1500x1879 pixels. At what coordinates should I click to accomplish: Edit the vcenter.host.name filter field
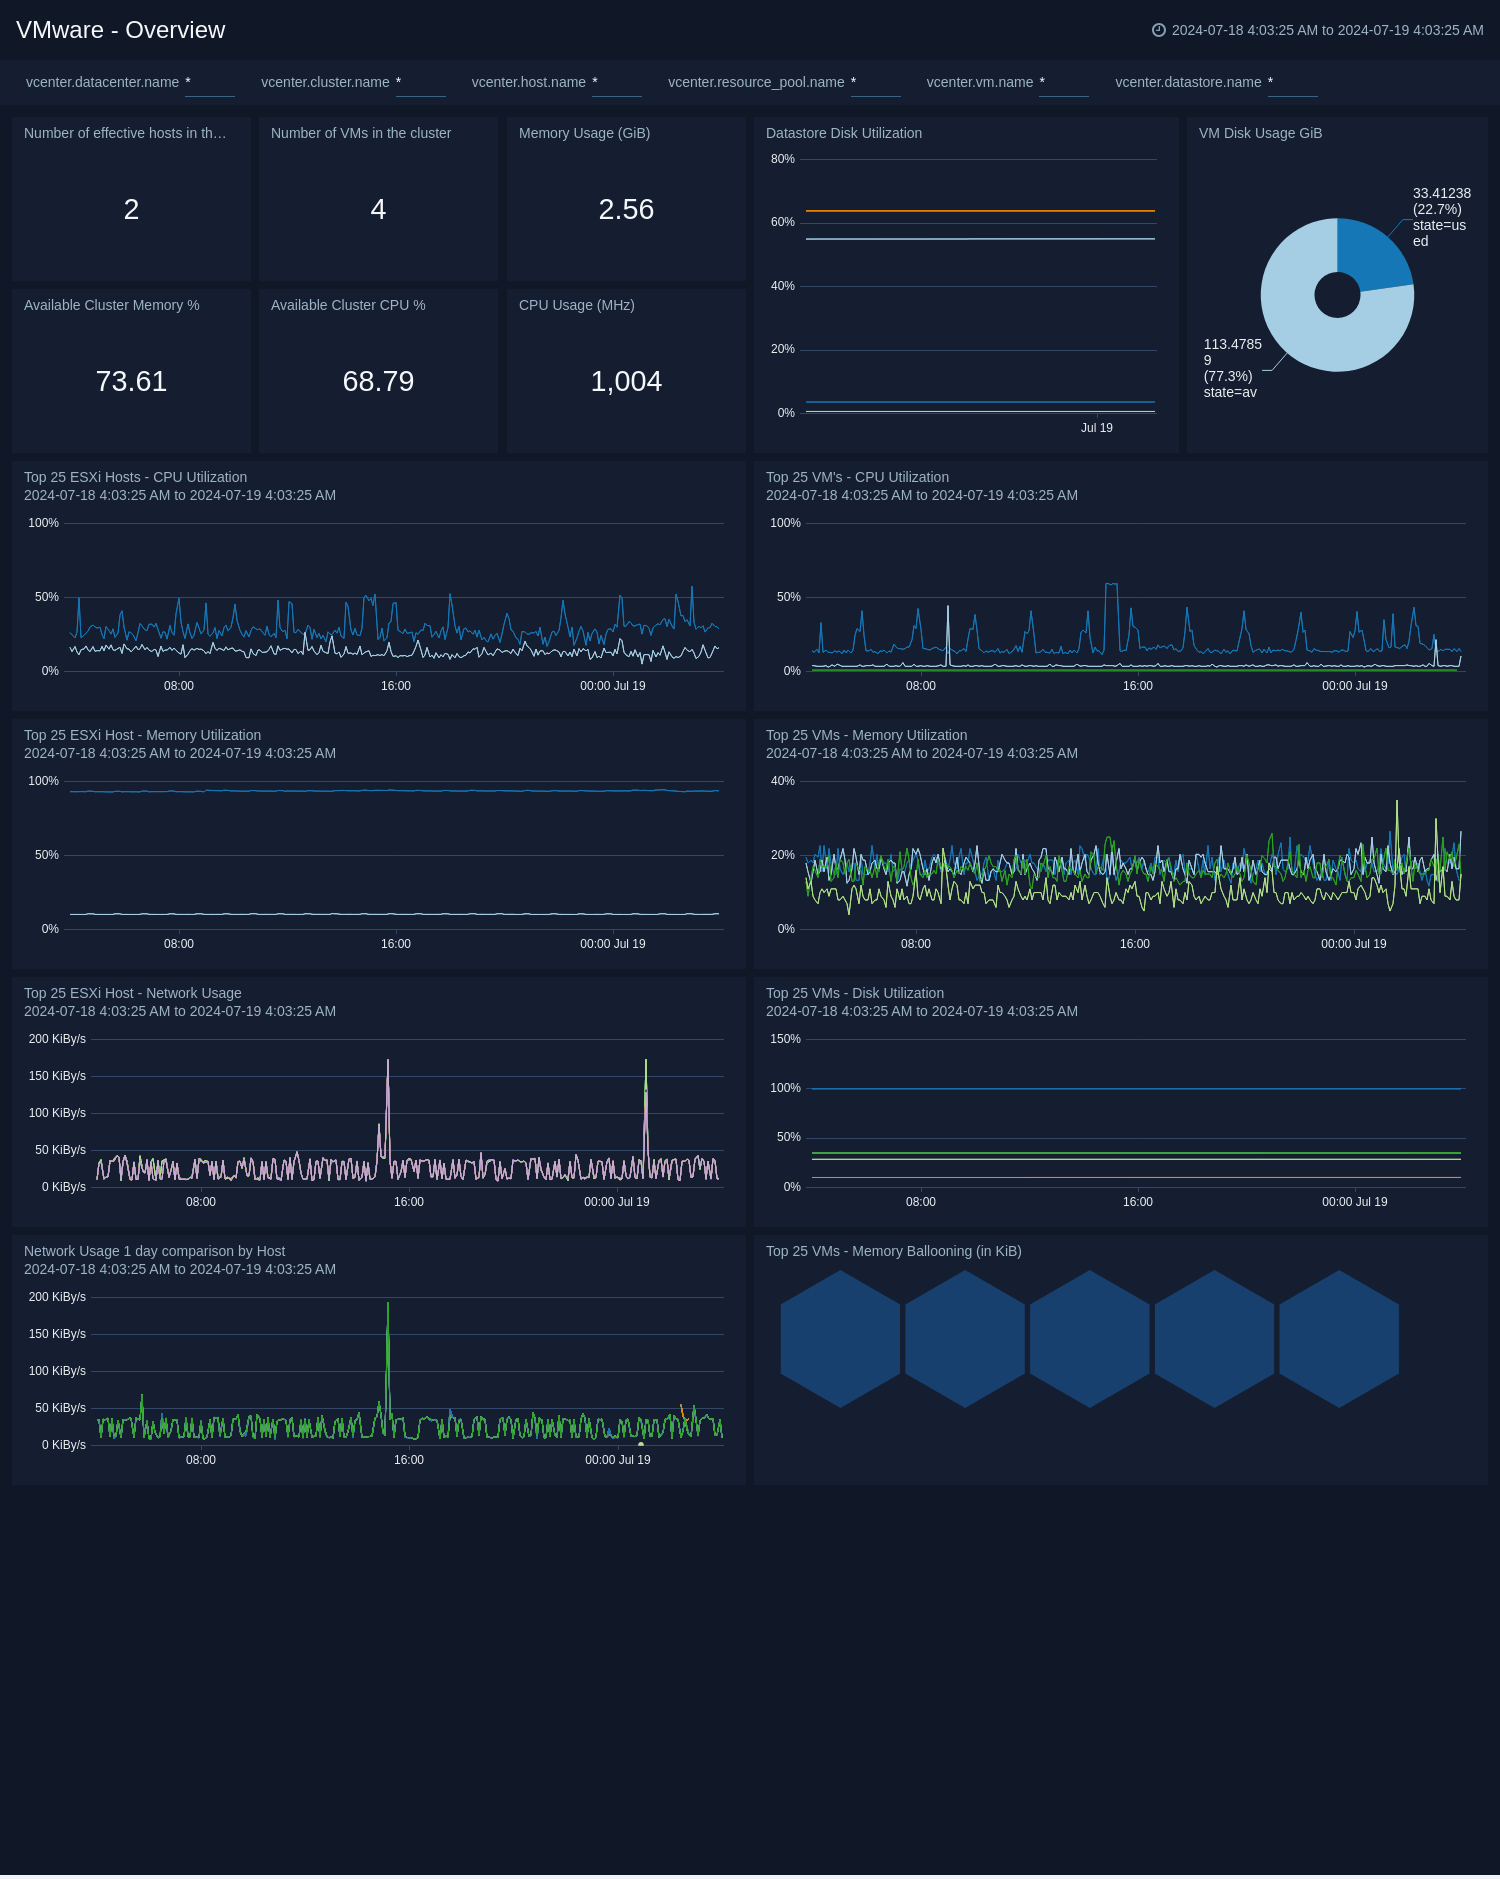617,83
